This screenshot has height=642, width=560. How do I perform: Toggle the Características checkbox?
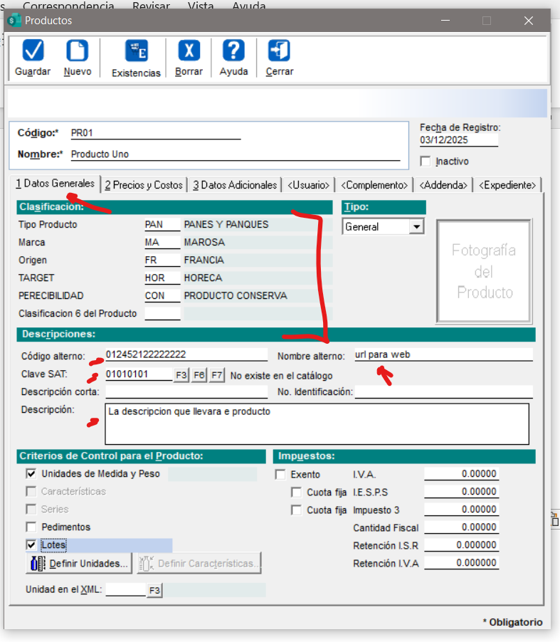(x=31, y=491)
